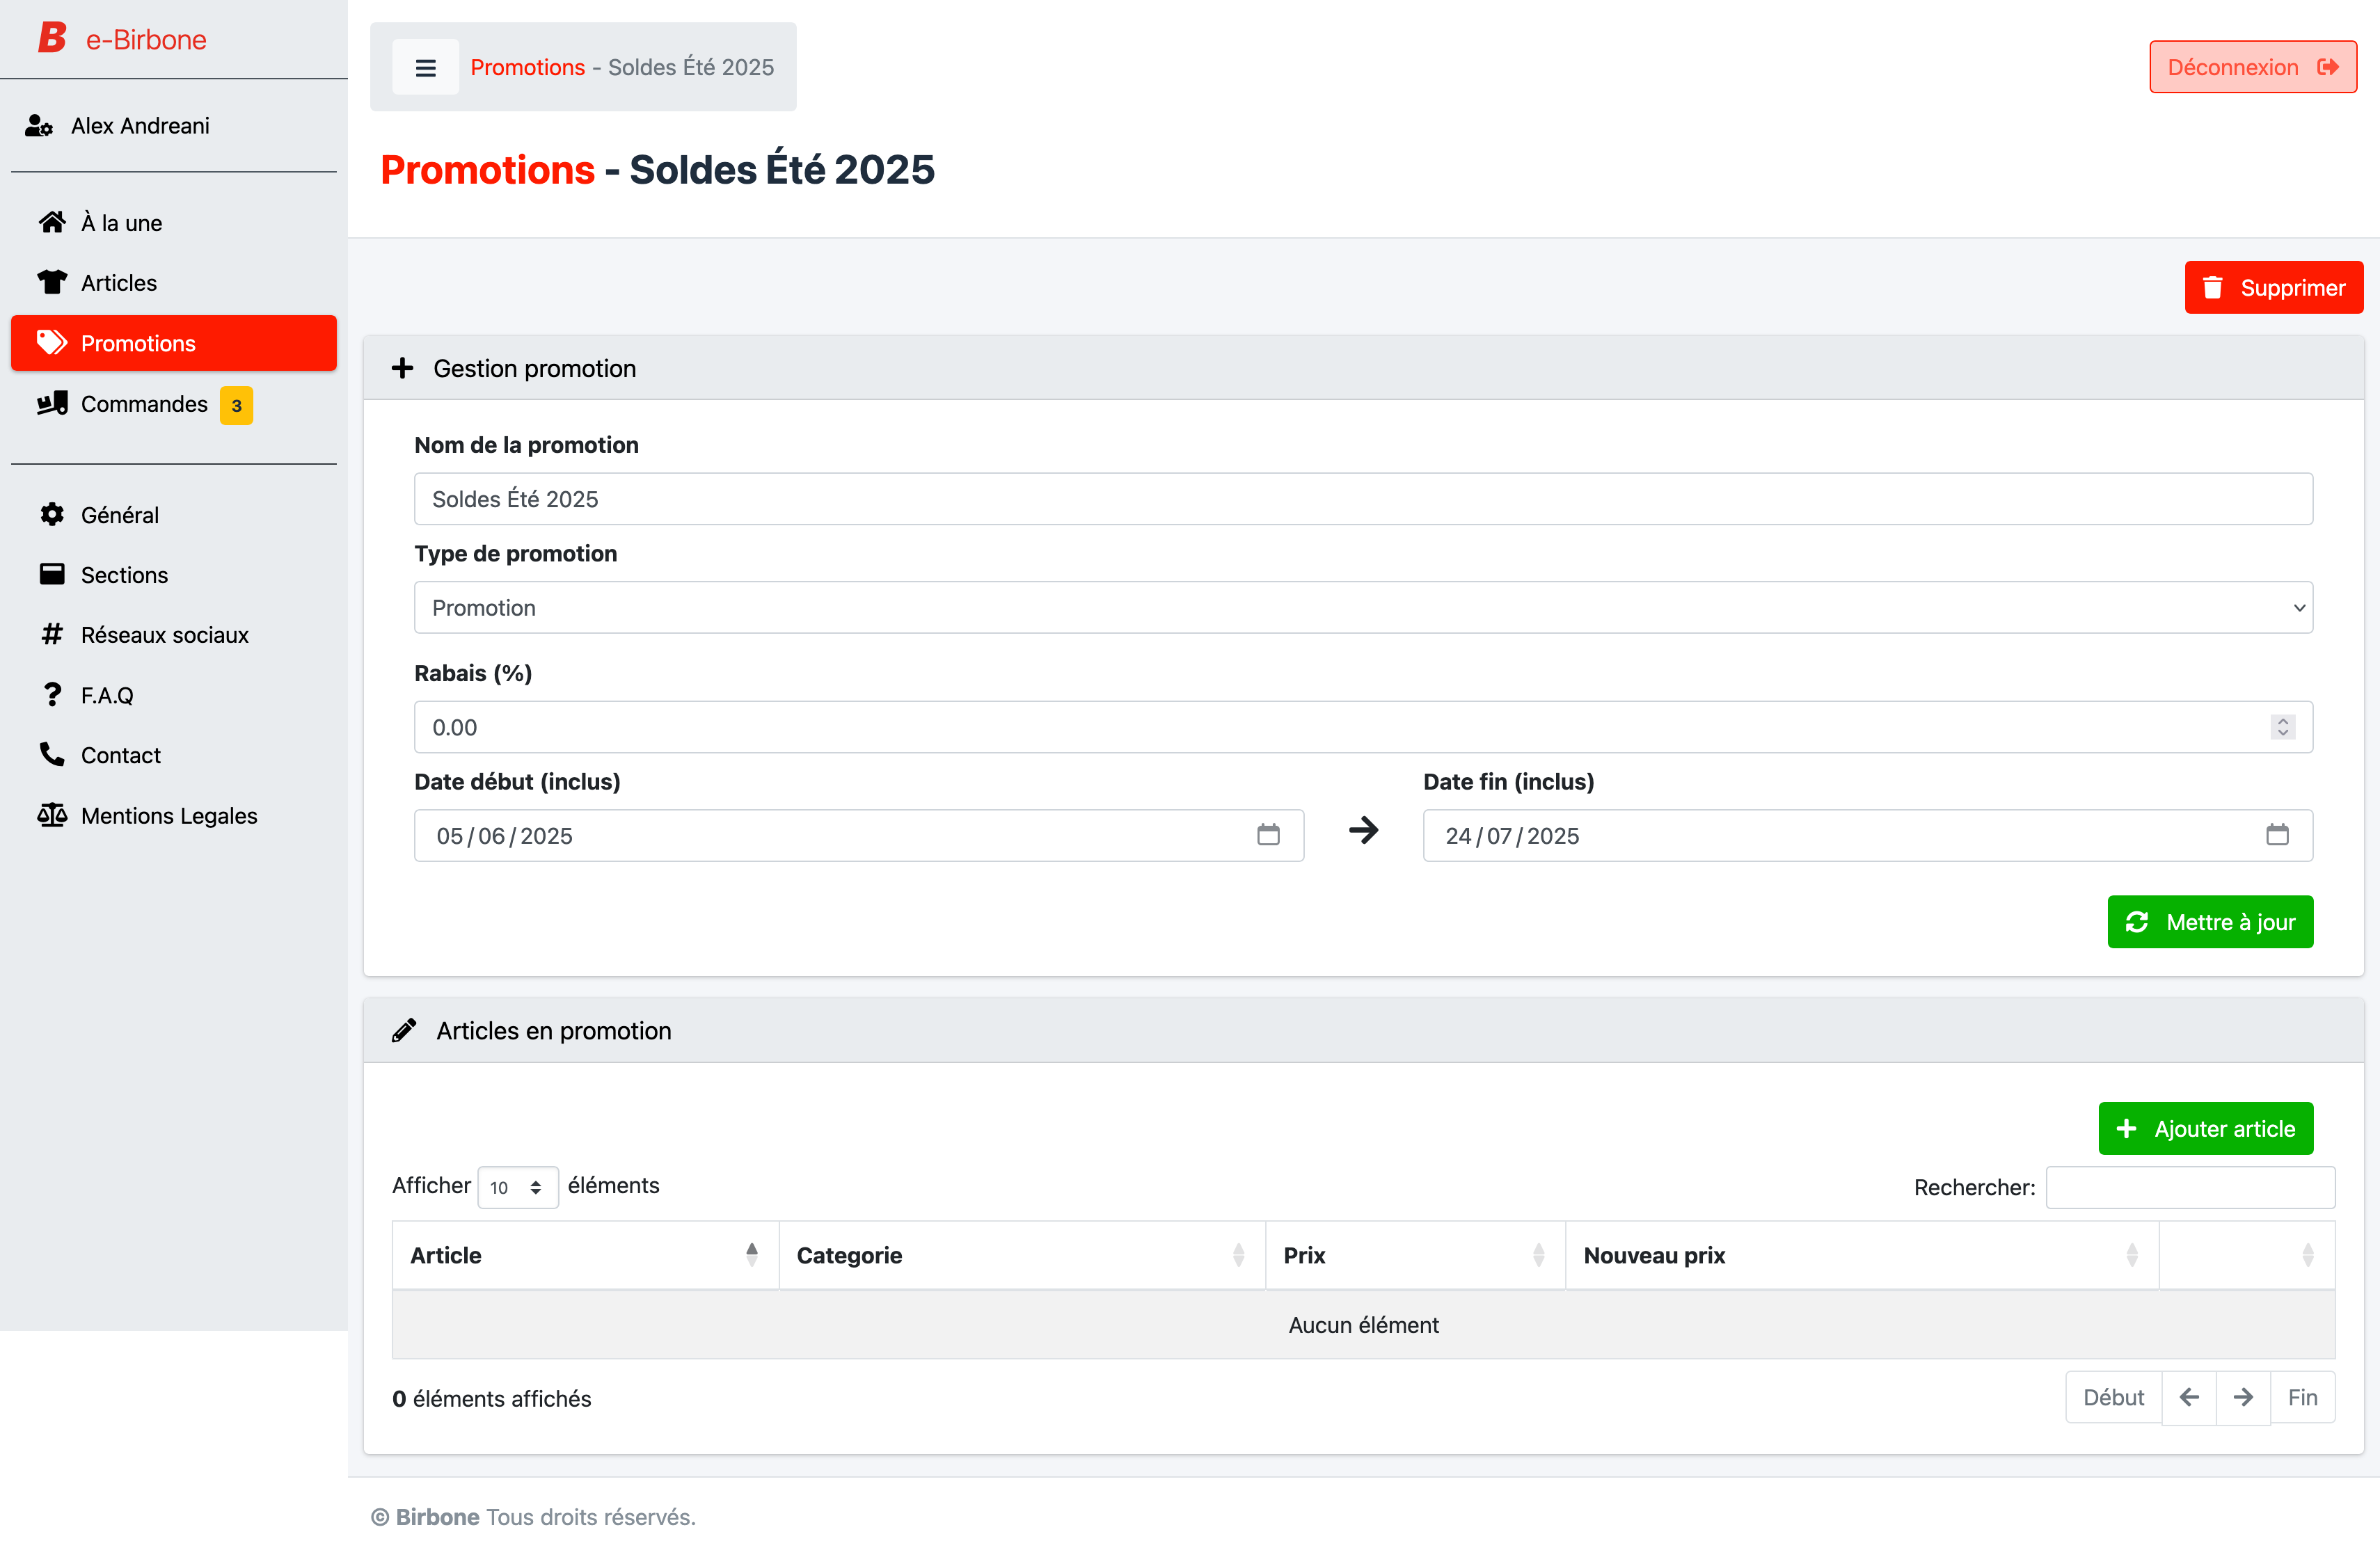2380x1557 pixels.
Task: Open the Sections page
Action: [173, 575]
